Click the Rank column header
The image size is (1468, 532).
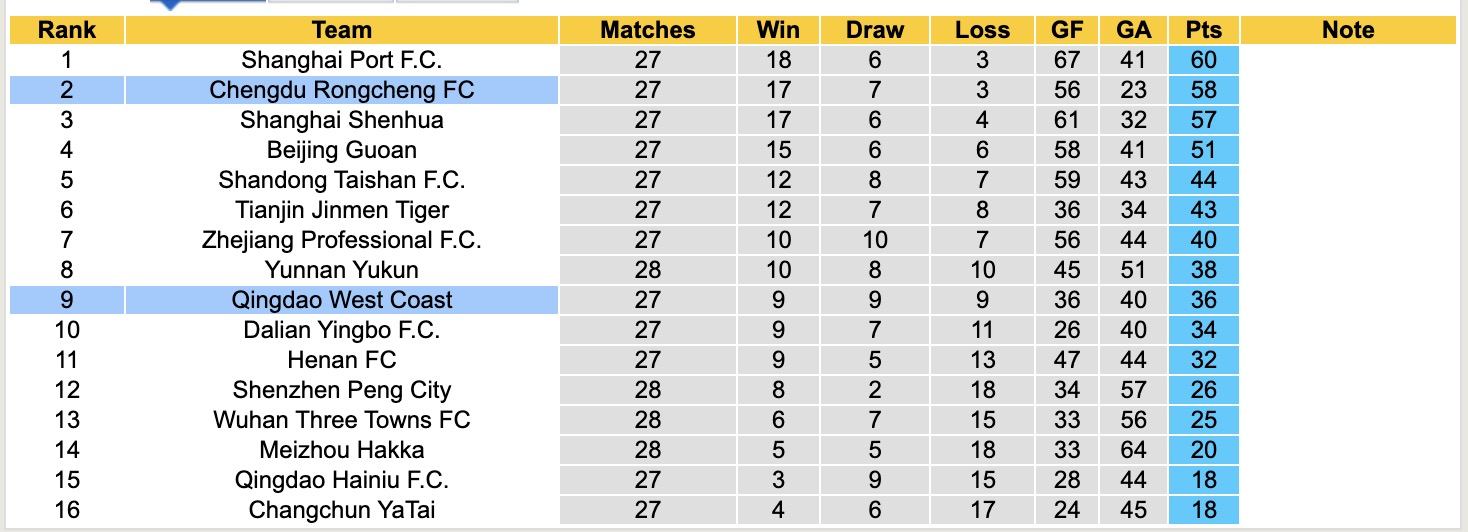67,30
